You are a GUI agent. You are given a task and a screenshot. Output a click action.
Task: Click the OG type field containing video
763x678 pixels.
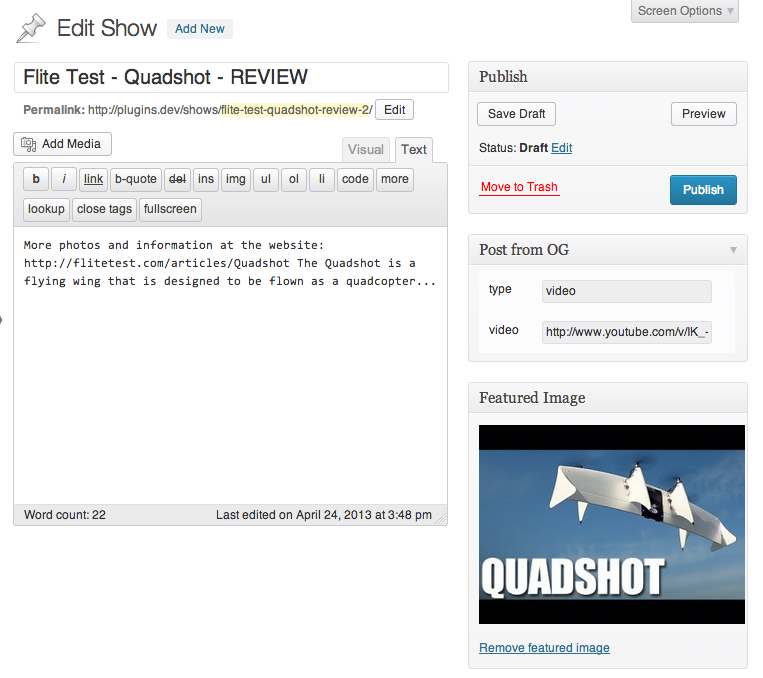click(627, 291)
